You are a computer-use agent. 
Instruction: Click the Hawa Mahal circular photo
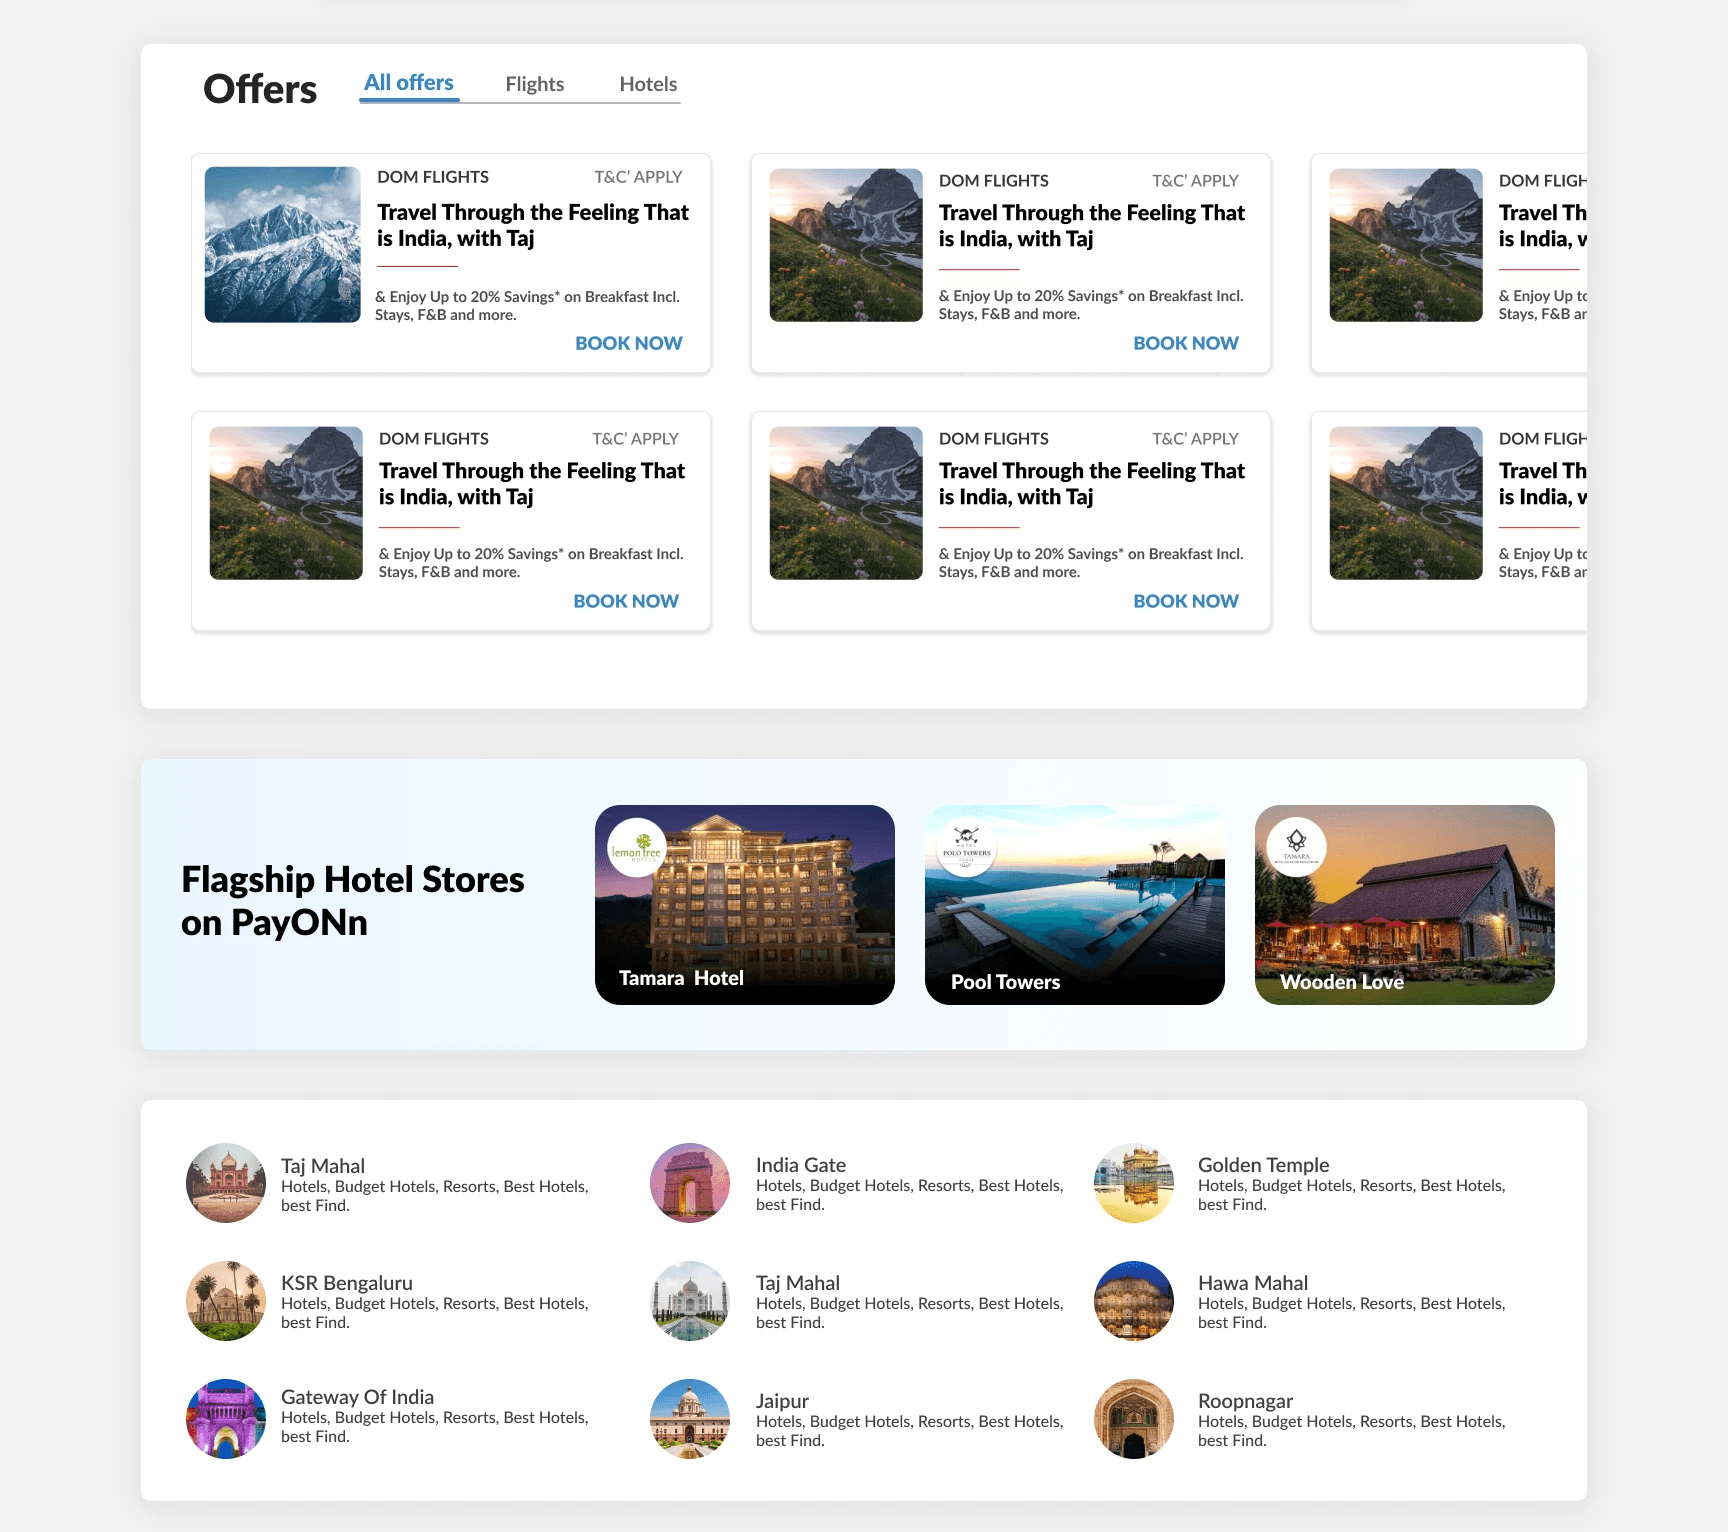1134,1301
